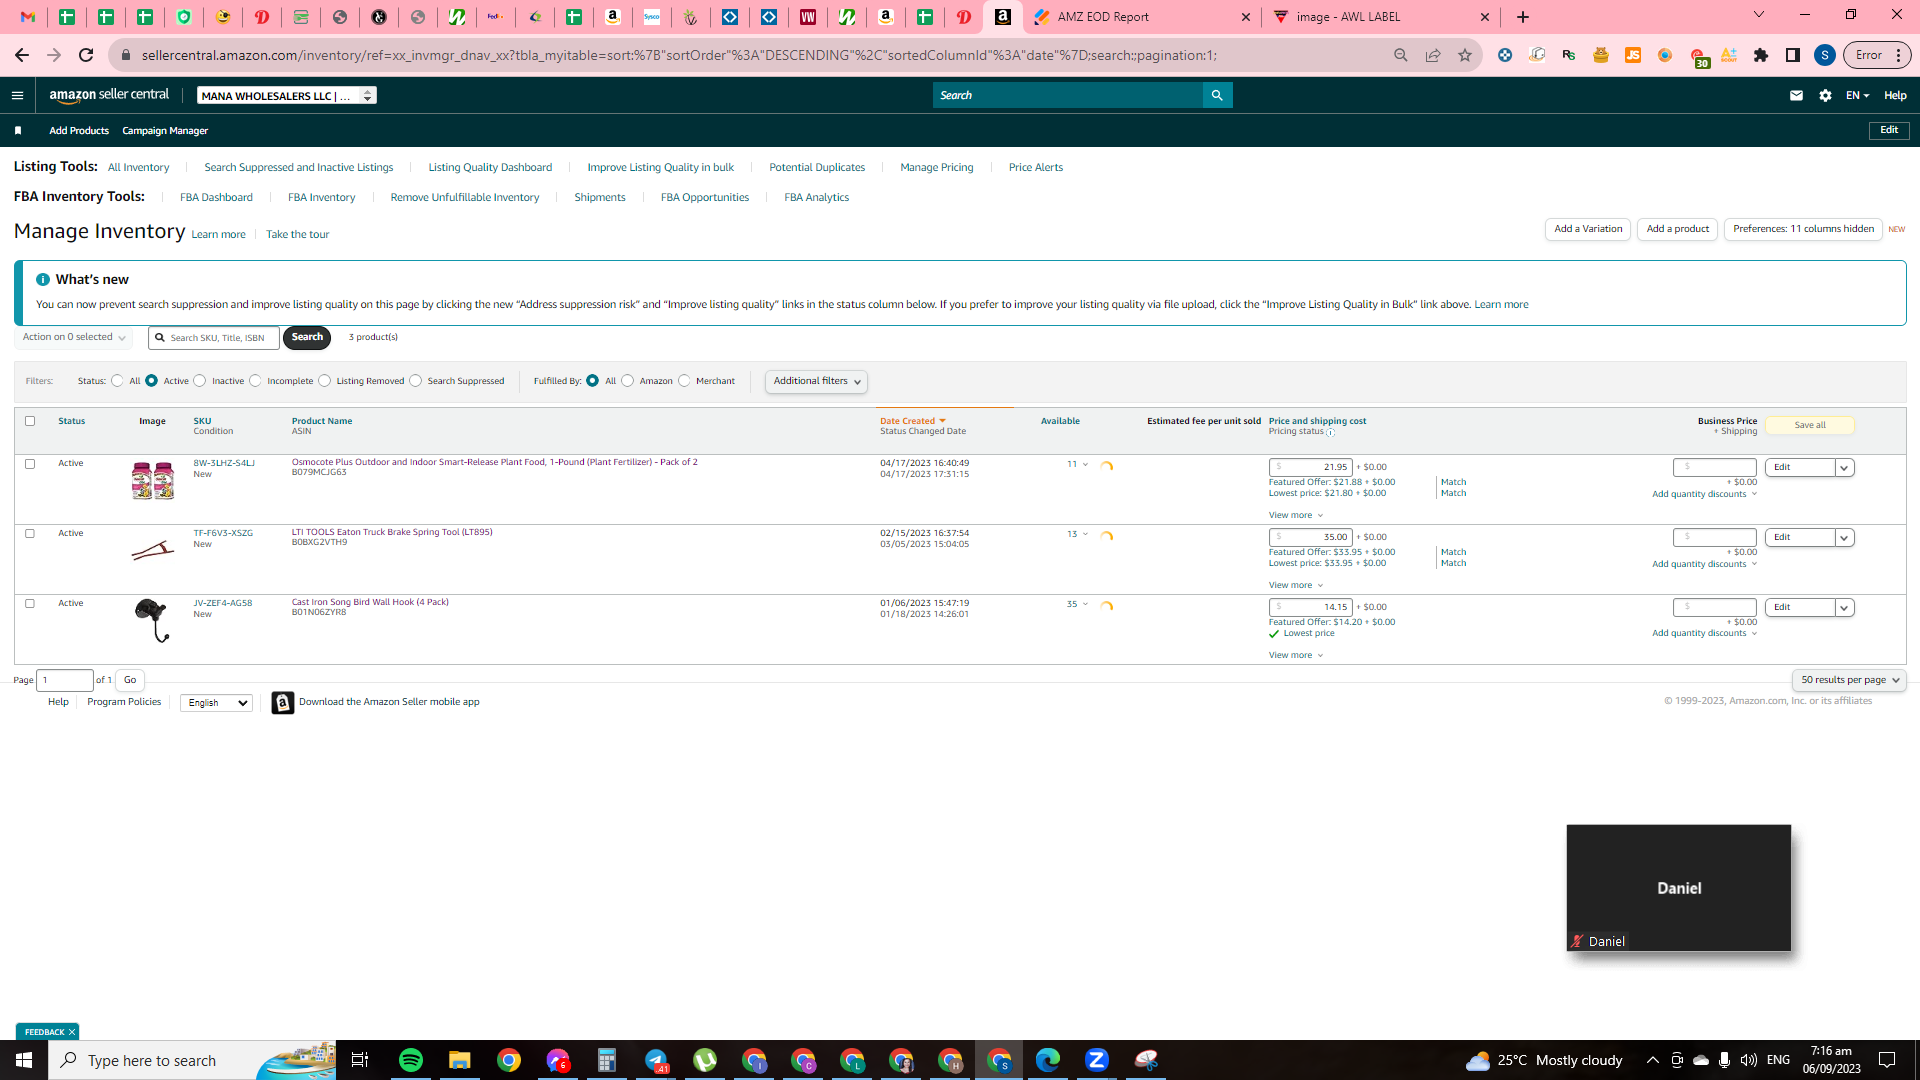The height and width of the screenshot is (1080, 1920).
Task: Choose the All status radio button
Action: coord(117,381)
